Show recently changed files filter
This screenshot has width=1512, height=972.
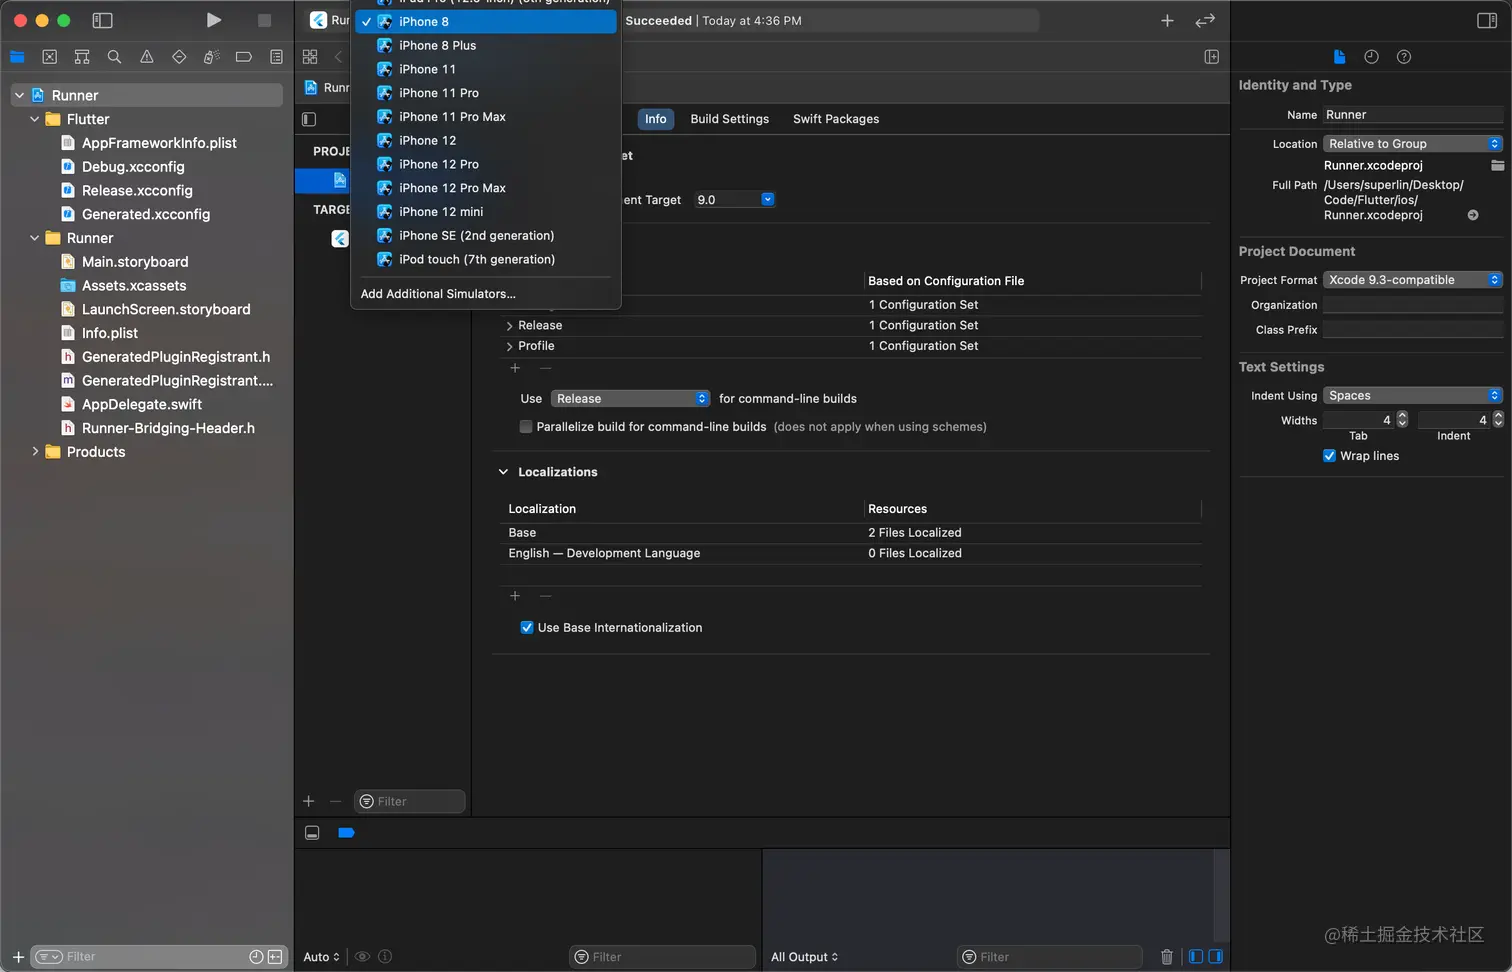tap(256, 957)
